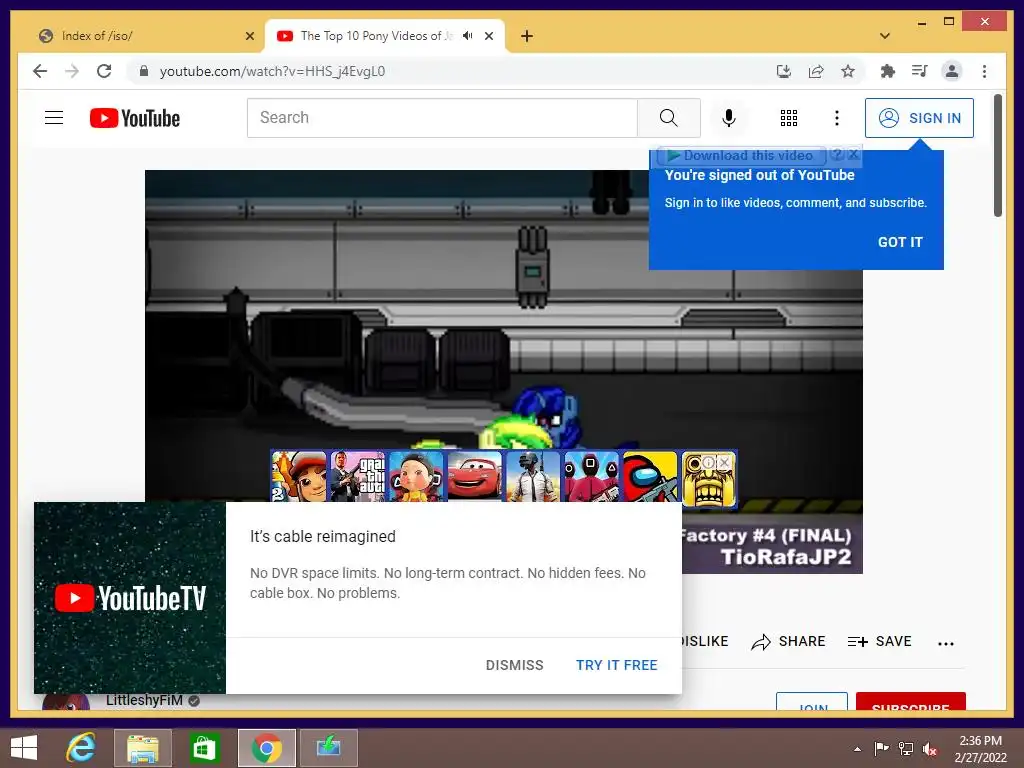Click GOT IT in the signed-out popup
1024x768 pixels.
coord(900,242)
